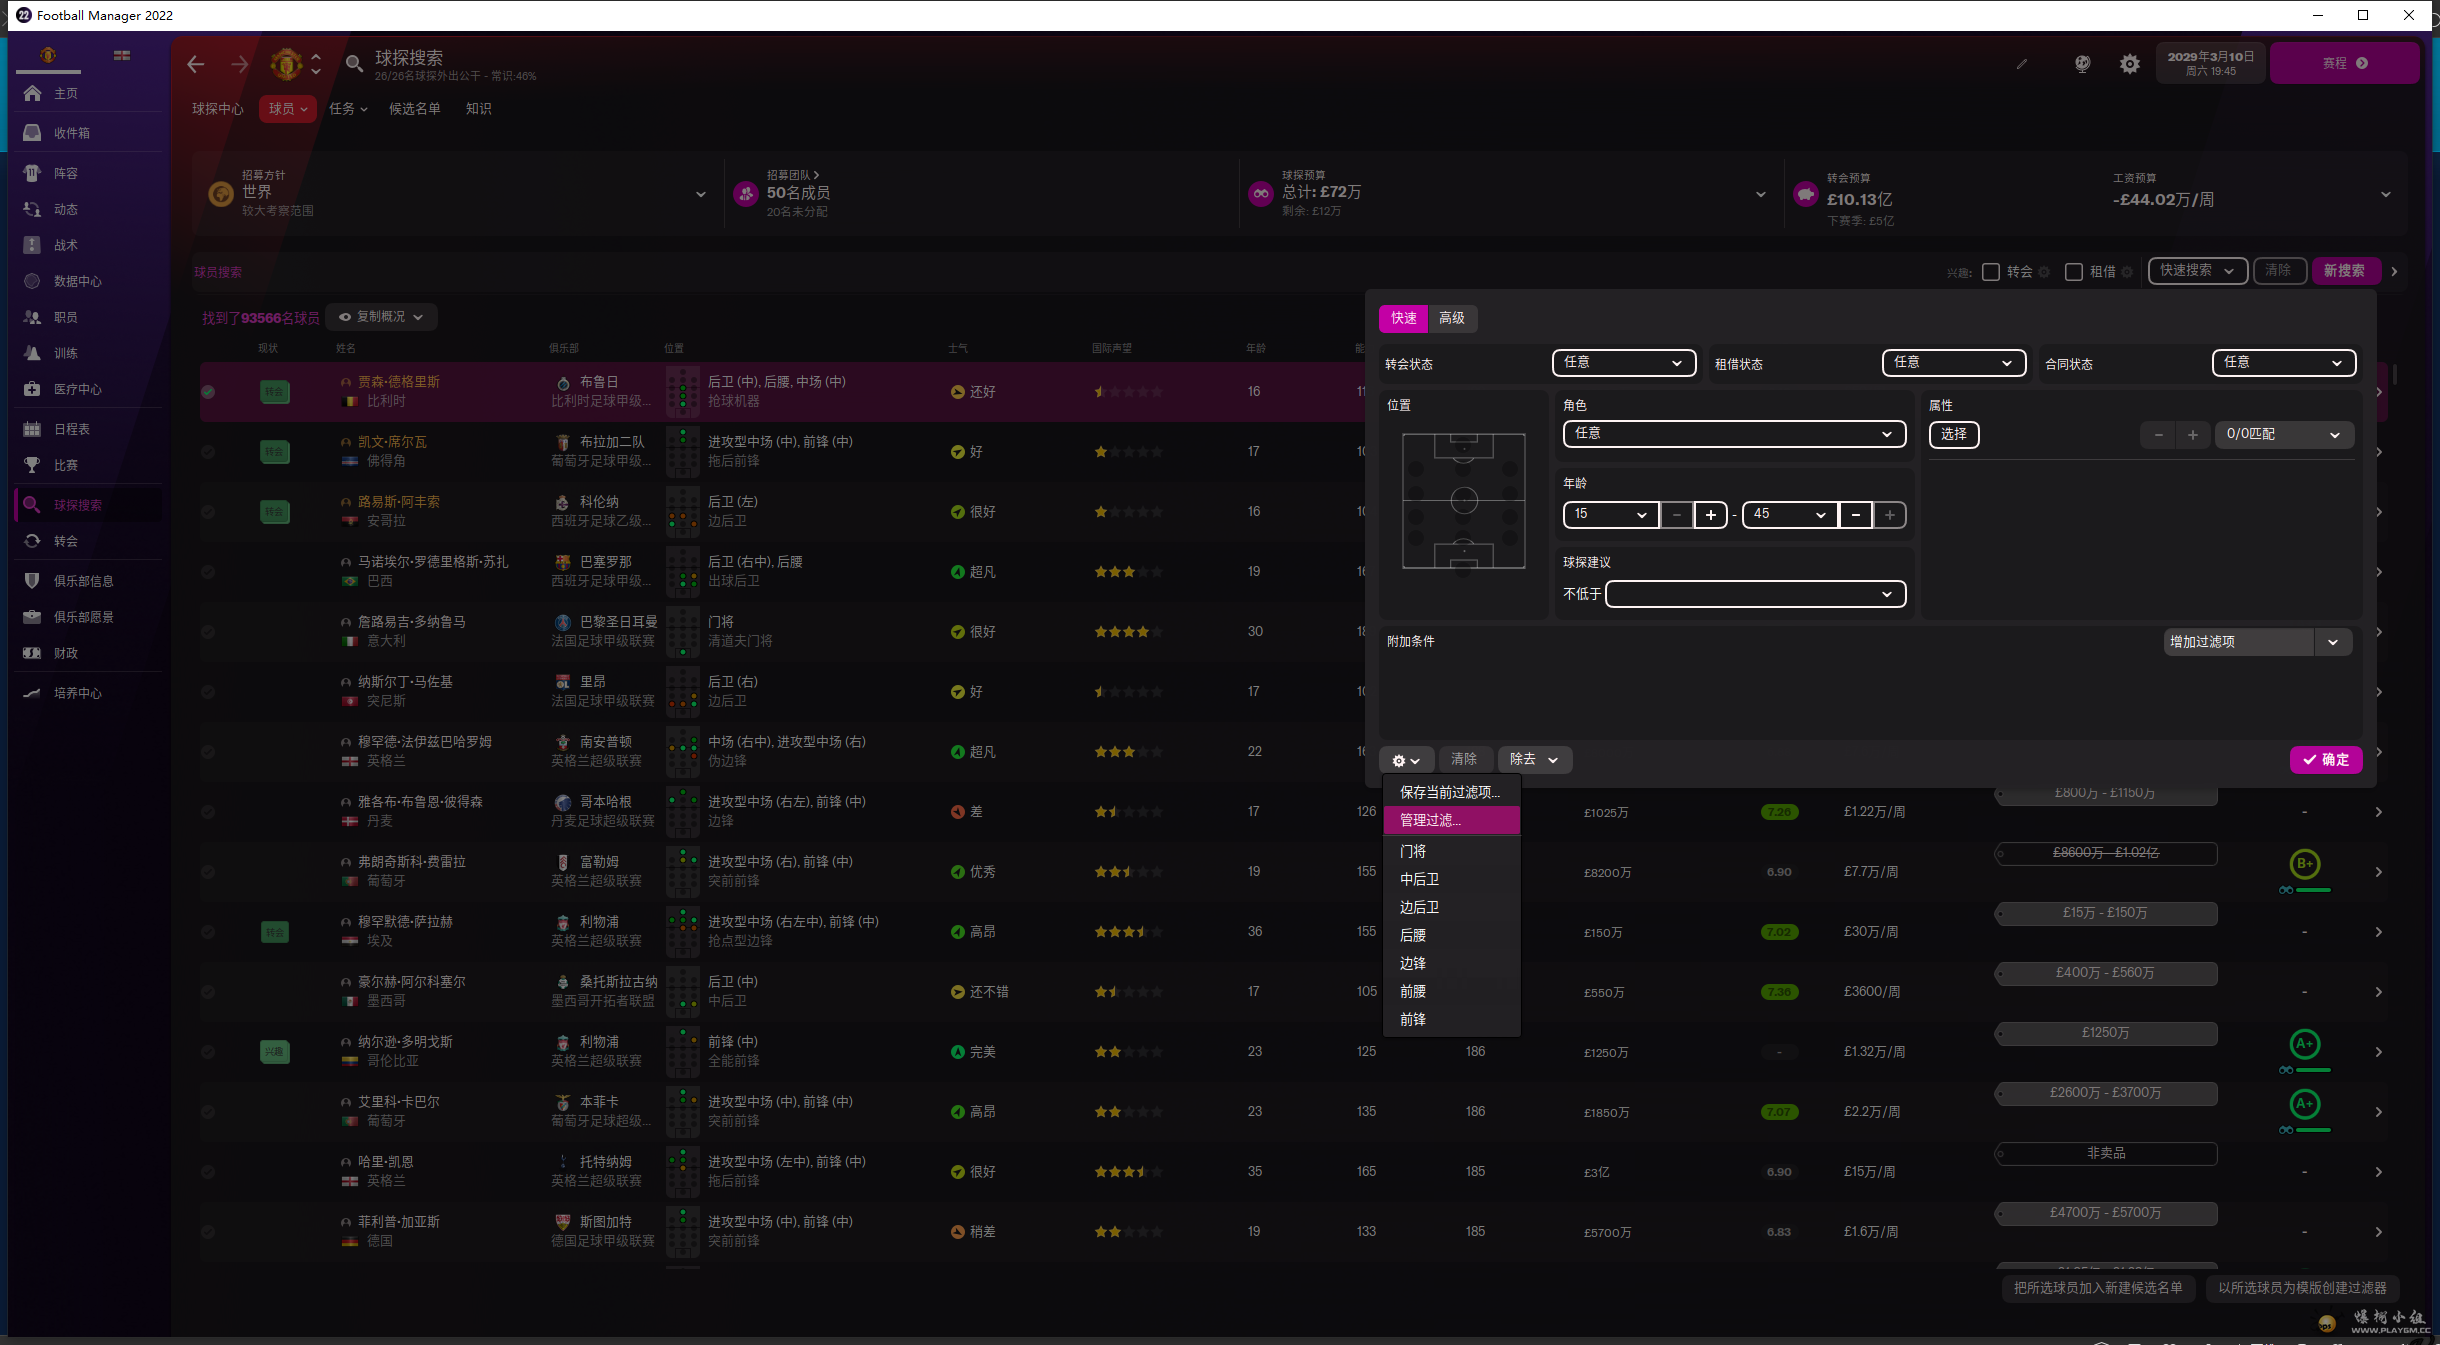Screen dimensions: 2440x1345
Task: Choose 保存当前过滤项 from the menu
Action: 1451,792
